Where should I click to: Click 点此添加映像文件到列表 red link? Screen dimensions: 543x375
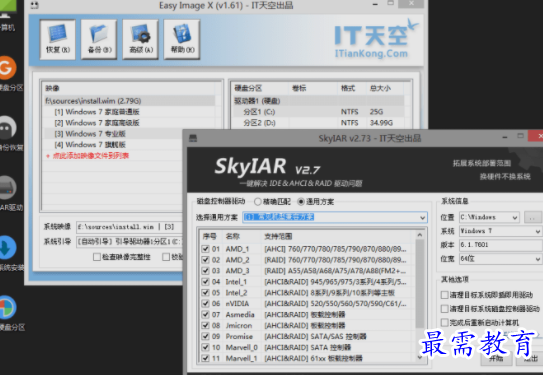(91, 156)
